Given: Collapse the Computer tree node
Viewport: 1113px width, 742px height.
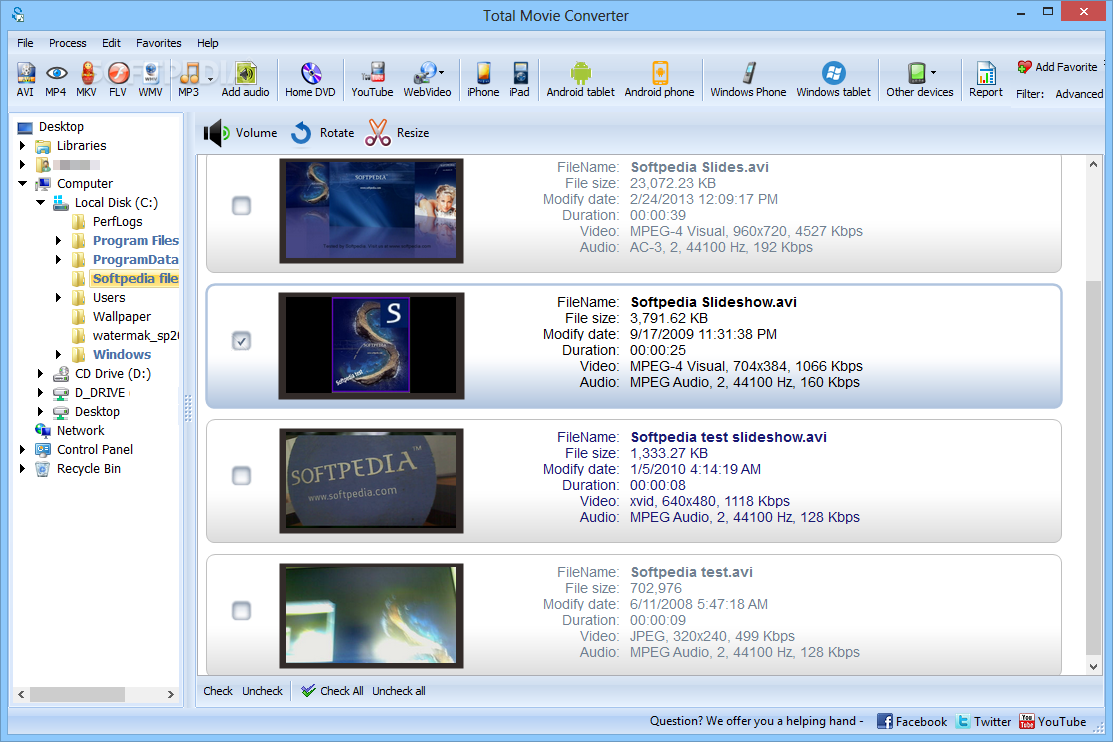Looking at the screenshot, I should [x=22, y=183].
